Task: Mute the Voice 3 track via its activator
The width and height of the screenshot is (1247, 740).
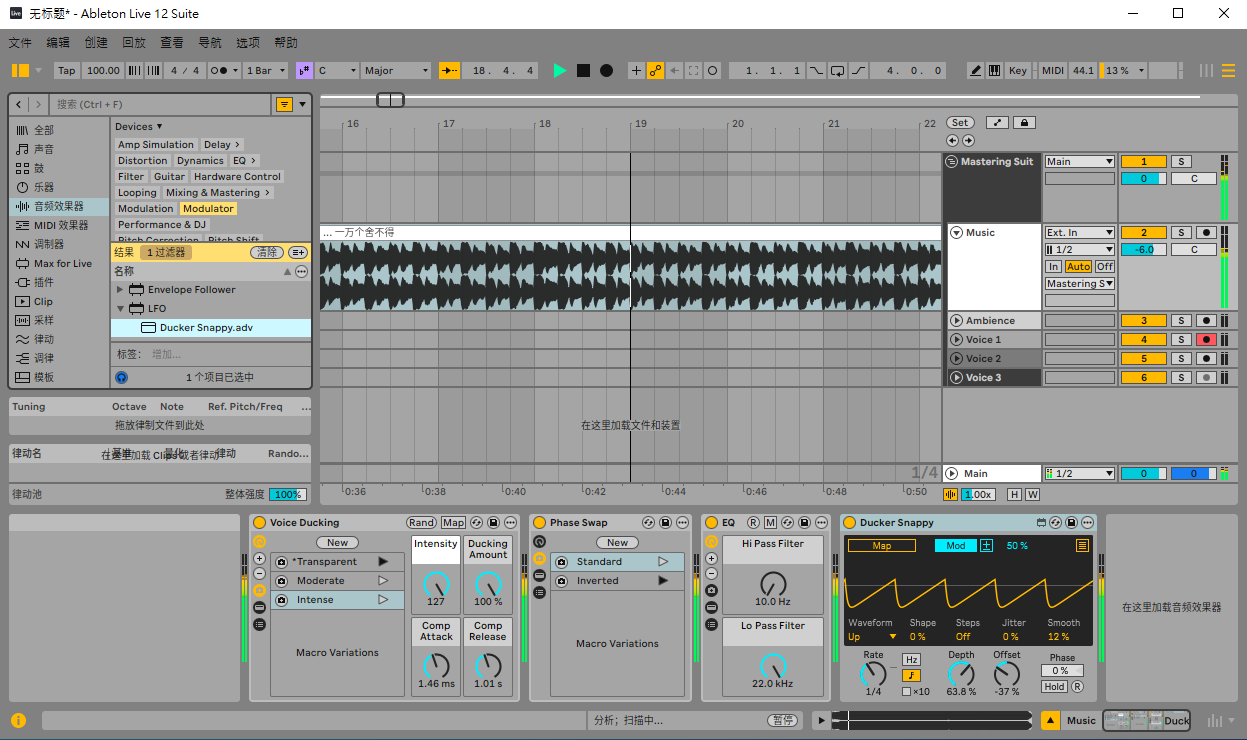Action: (x=1144, y=378)
